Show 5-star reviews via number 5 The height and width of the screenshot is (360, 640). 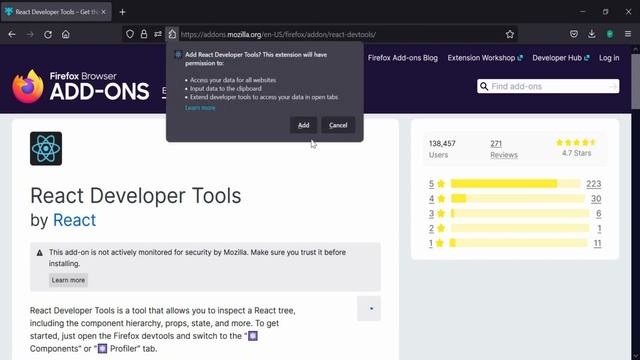coord(431,184)
